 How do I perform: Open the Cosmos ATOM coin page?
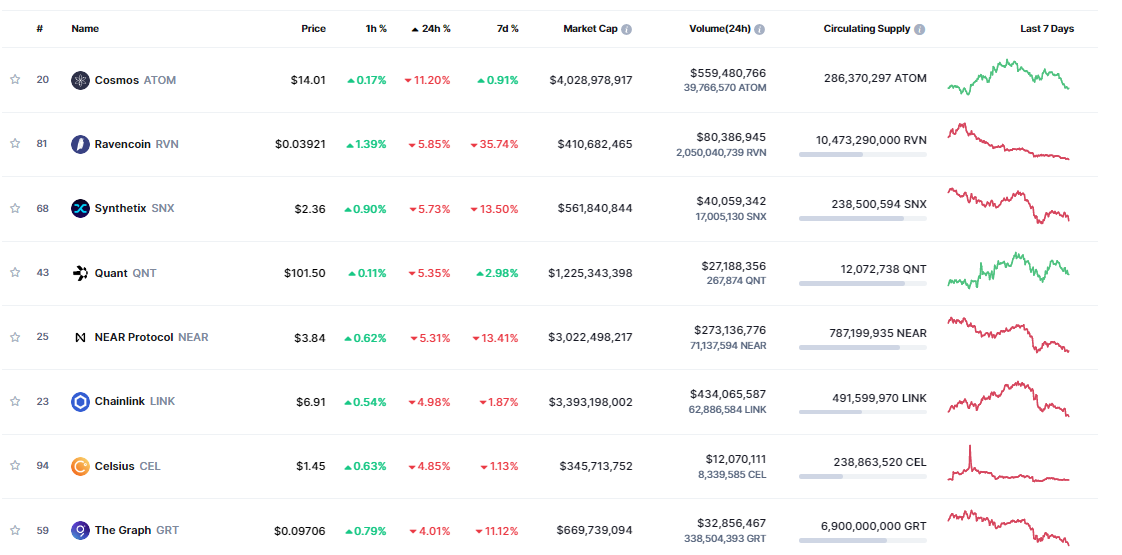click(135, 80)
